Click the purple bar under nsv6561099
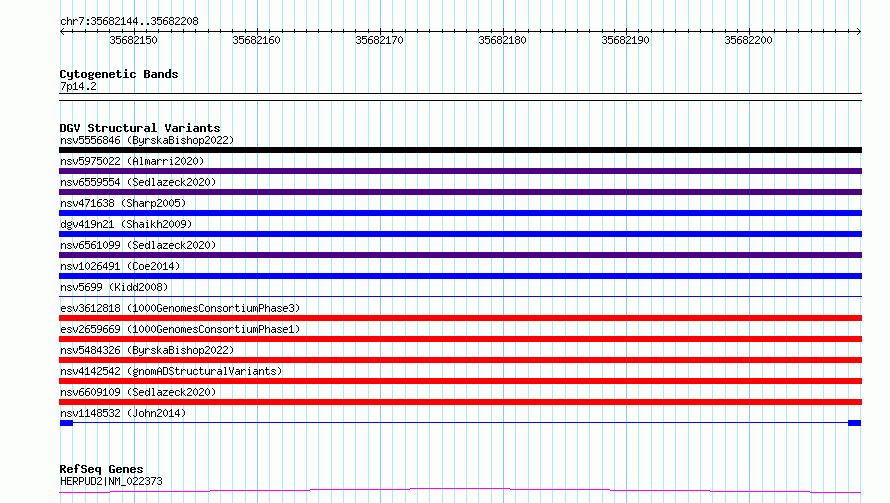The width and height of the screenshot is (890, 503). (x=460, y=255)
